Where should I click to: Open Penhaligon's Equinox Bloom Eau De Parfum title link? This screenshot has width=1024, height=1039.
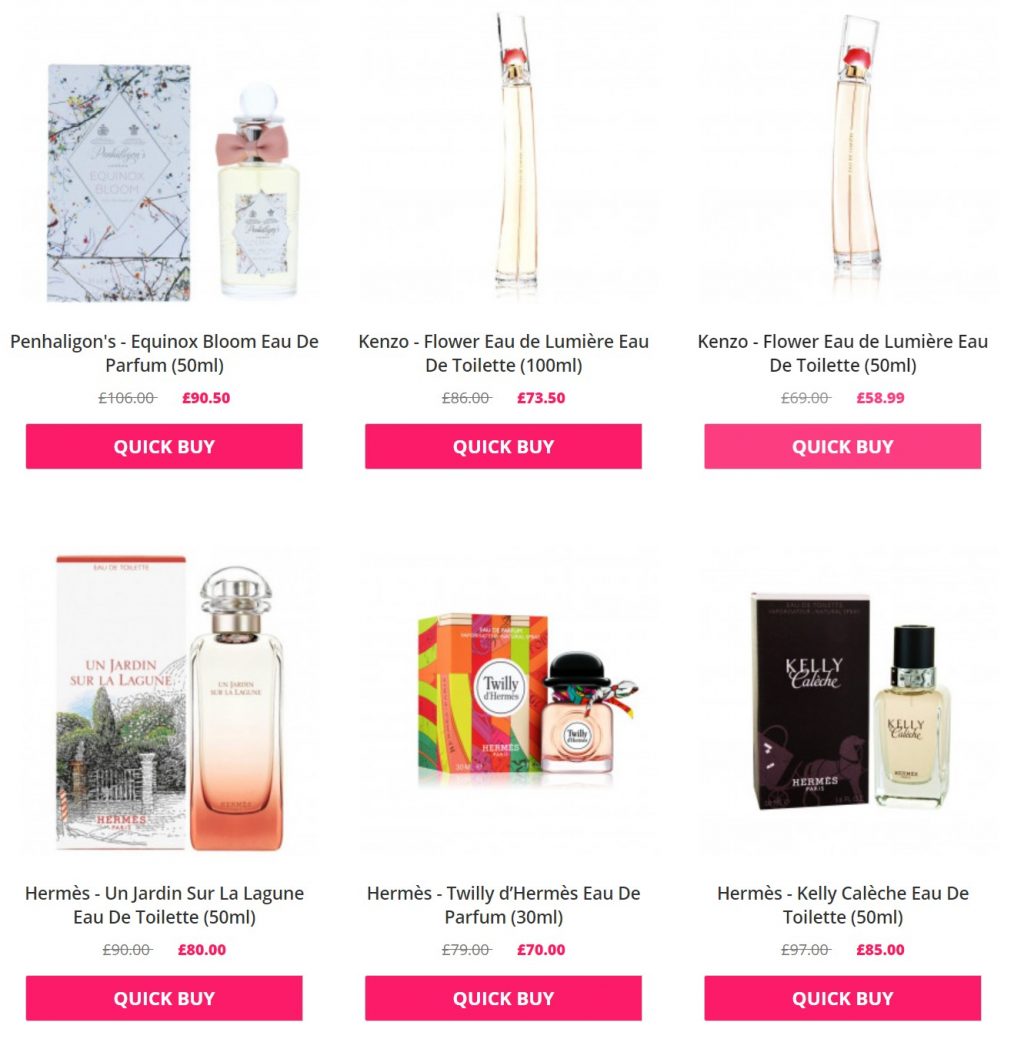click(164, 353)
